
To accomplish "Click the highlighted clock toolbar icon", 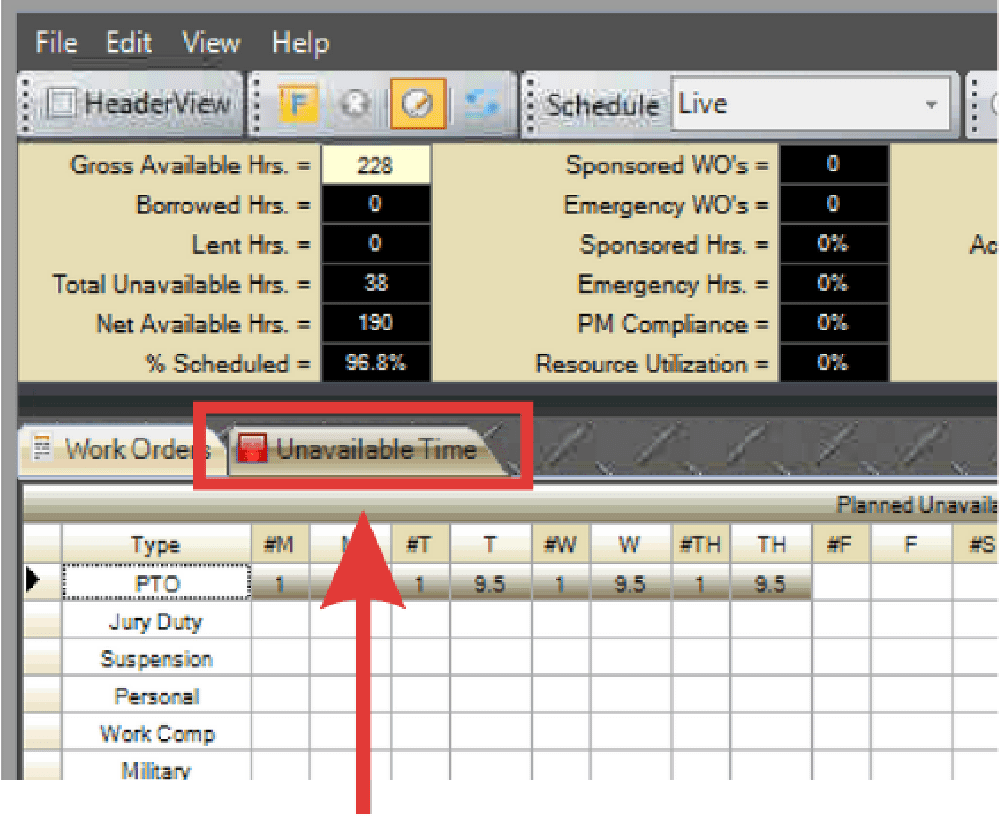I will (x=417, y=105).
